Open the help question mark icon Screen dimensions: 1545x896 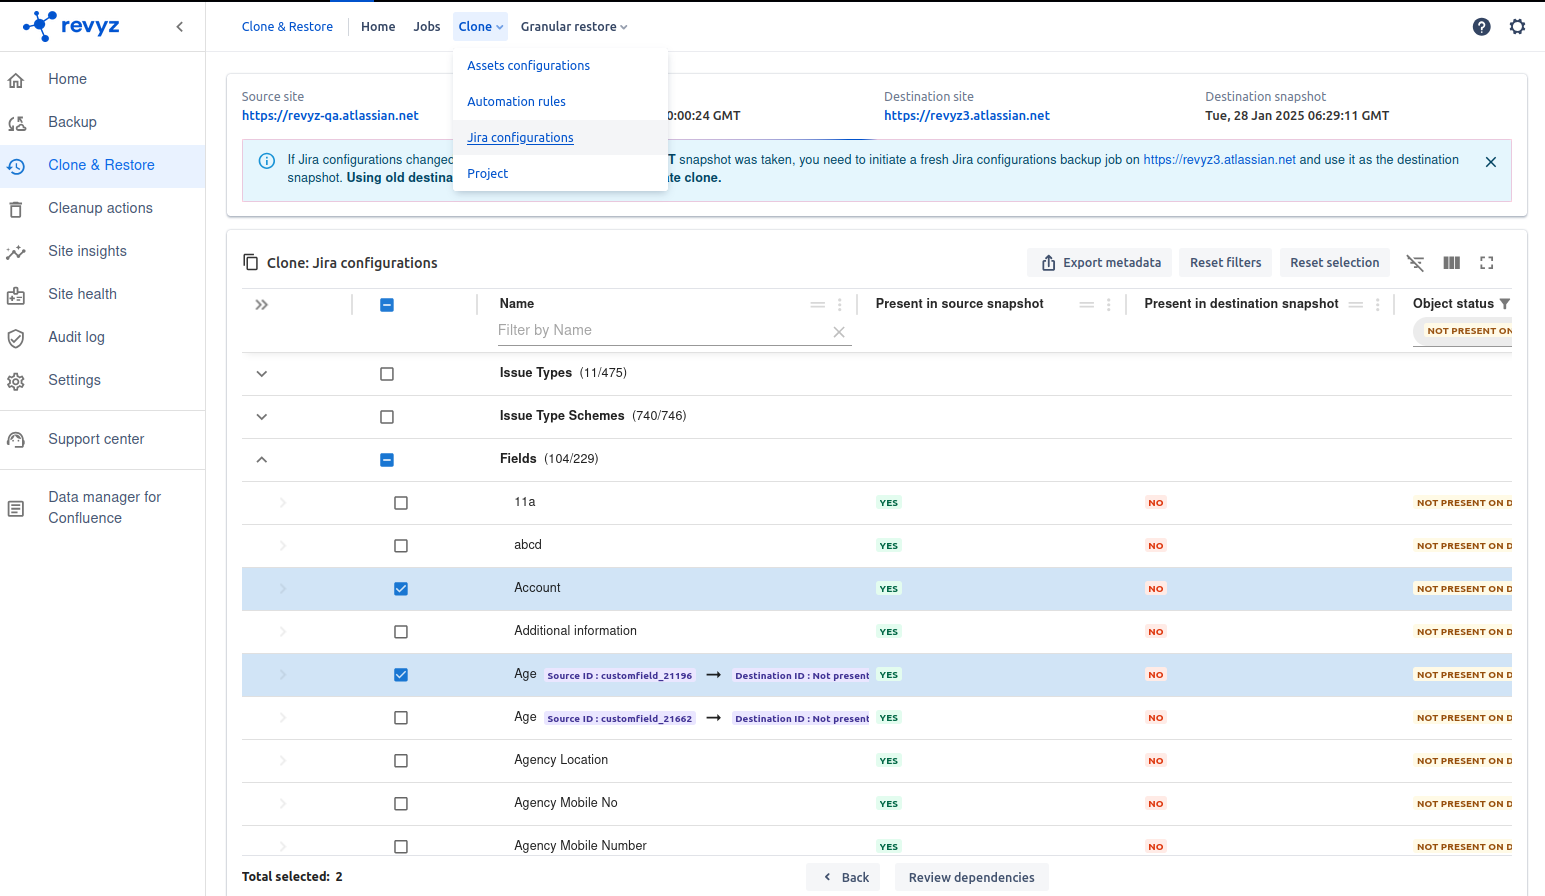coord(1481,27)
